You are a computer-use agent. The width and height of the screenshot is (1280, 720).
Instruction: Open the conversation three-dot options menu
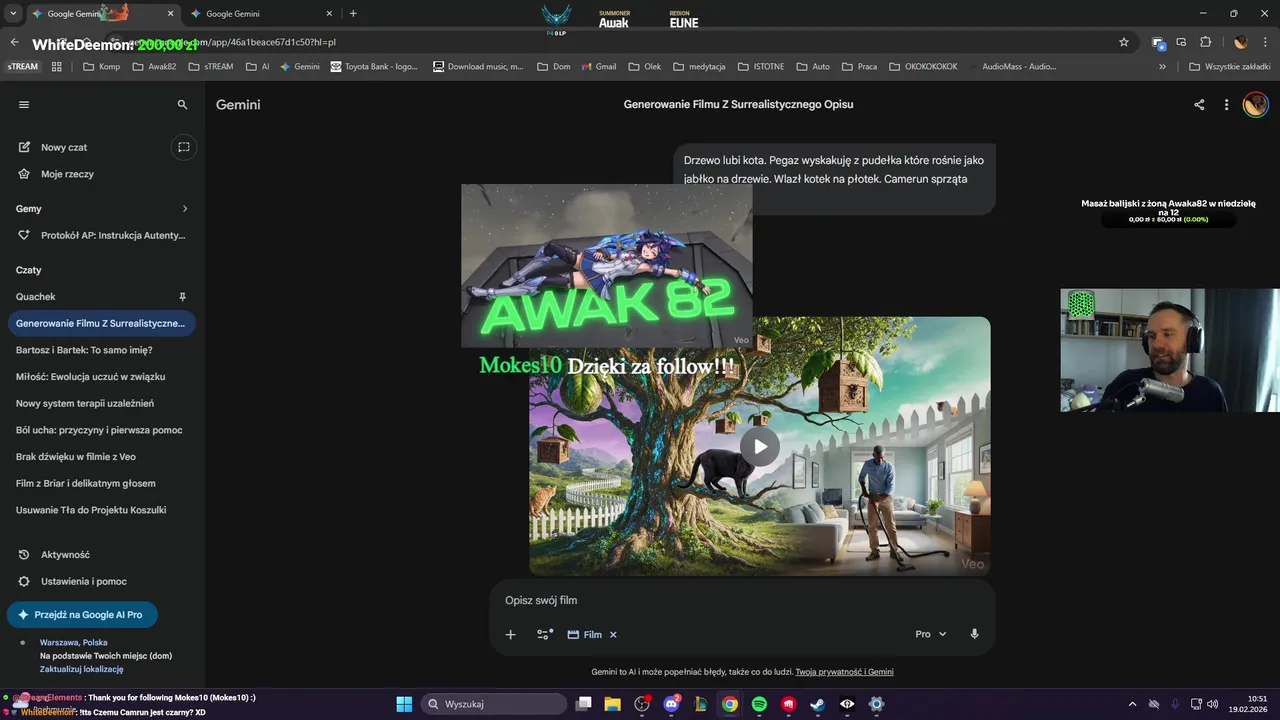(x=1226, y=104)
